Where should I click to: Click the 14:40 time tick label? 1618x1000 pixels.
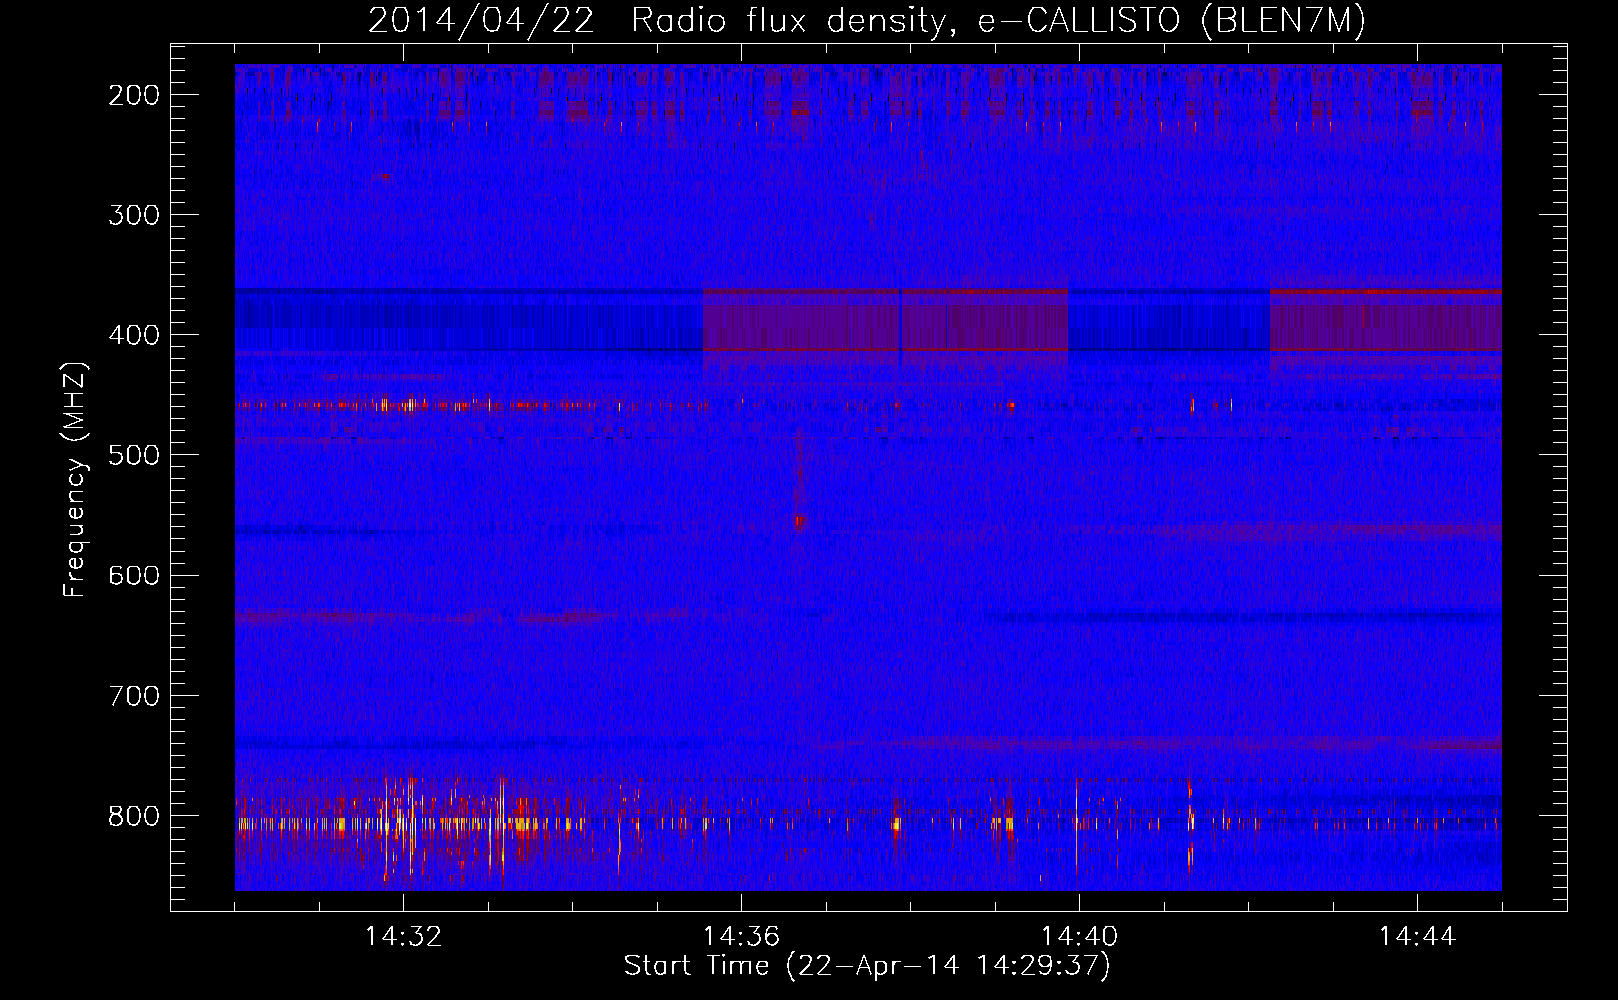pyautogui.click(x=1079, y=937)
